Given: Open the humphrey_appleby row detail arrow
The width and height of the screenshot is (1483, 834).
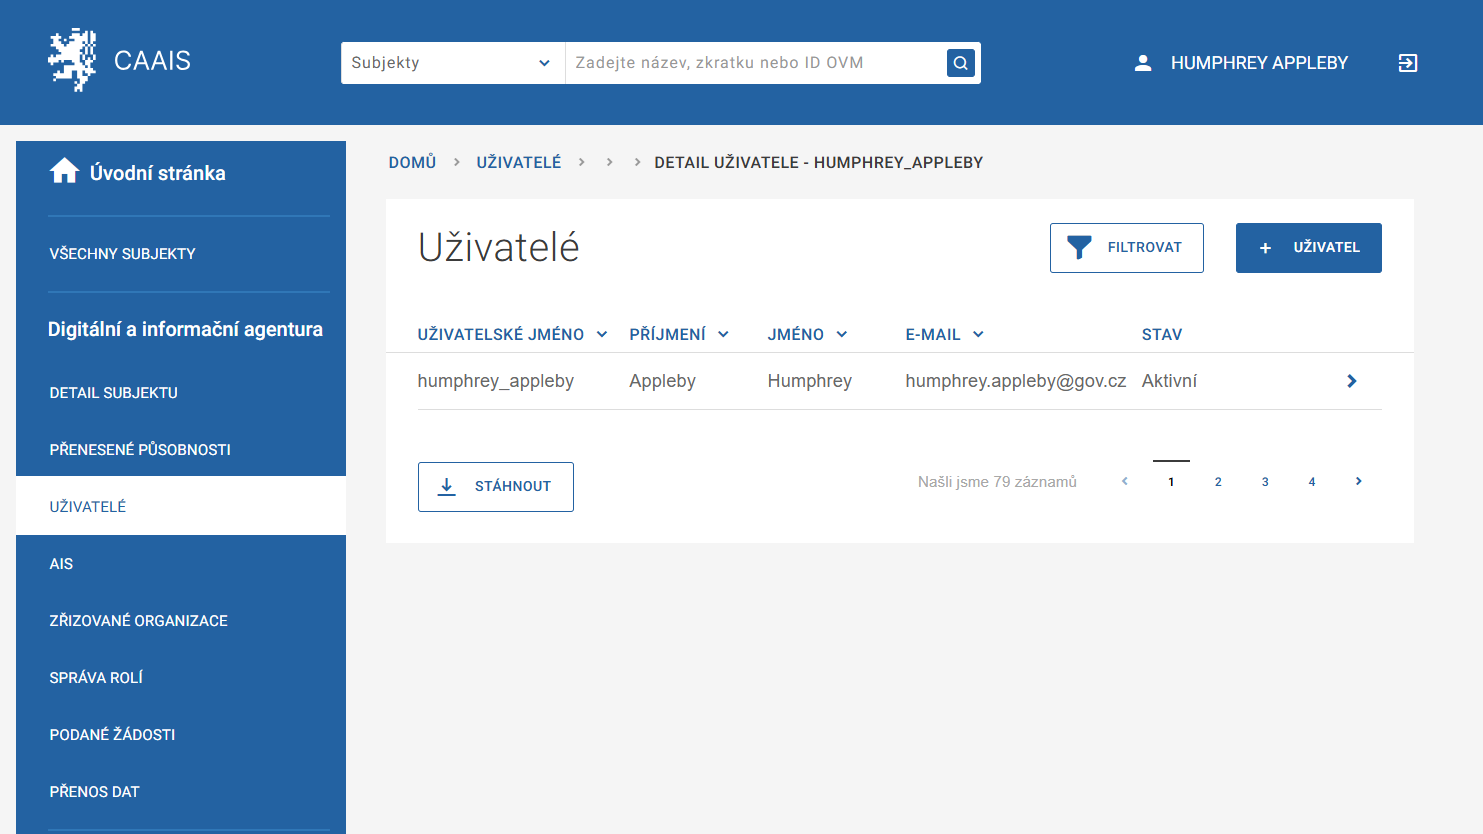Looking at the screenshot, I should coord(1351,381).
